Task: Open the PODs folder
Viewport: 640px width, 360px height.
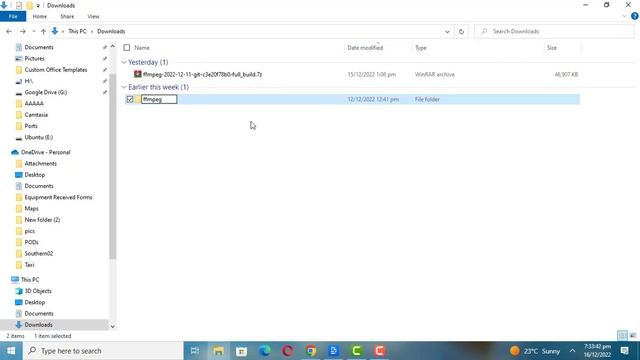Action: pos(31,242)
